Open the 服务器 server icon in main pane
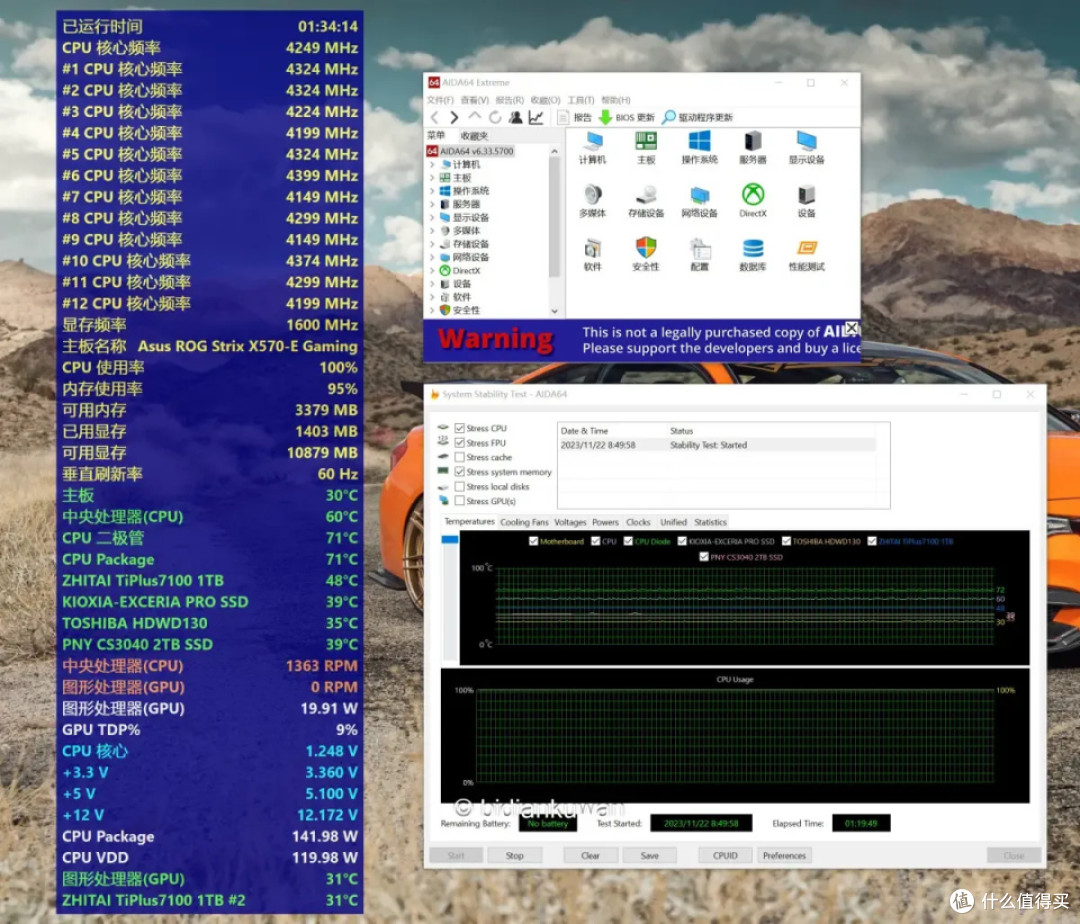The height and width of the screenshot is (924, 1080). click(x=753, y=148)
